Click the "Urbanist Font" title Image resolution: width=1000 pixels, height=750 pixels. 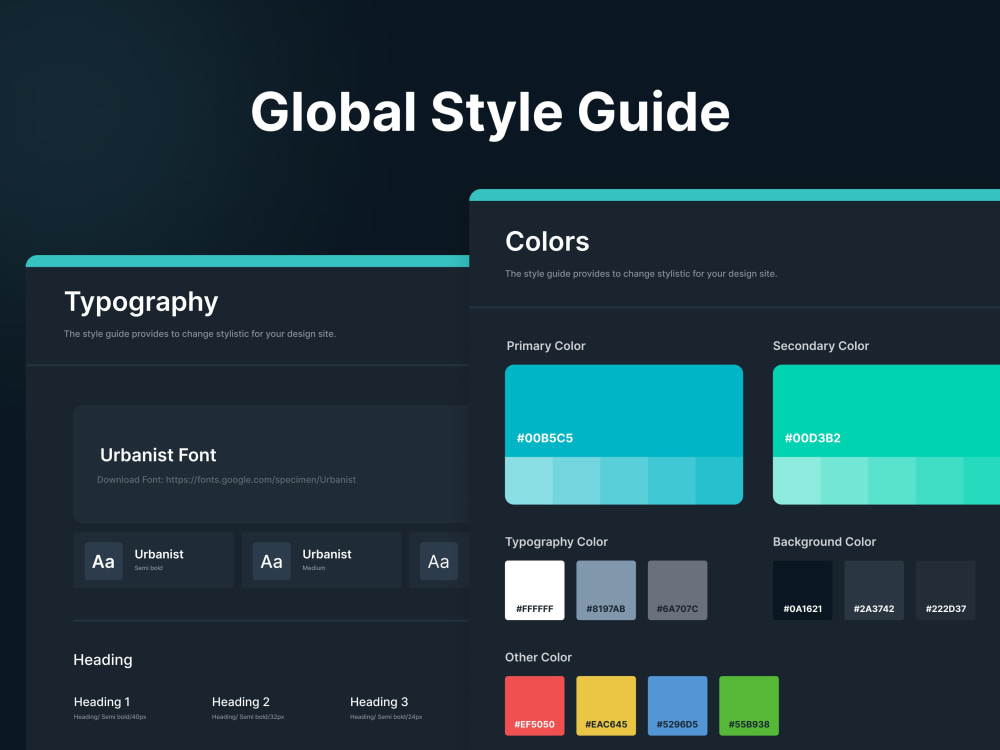158,455
